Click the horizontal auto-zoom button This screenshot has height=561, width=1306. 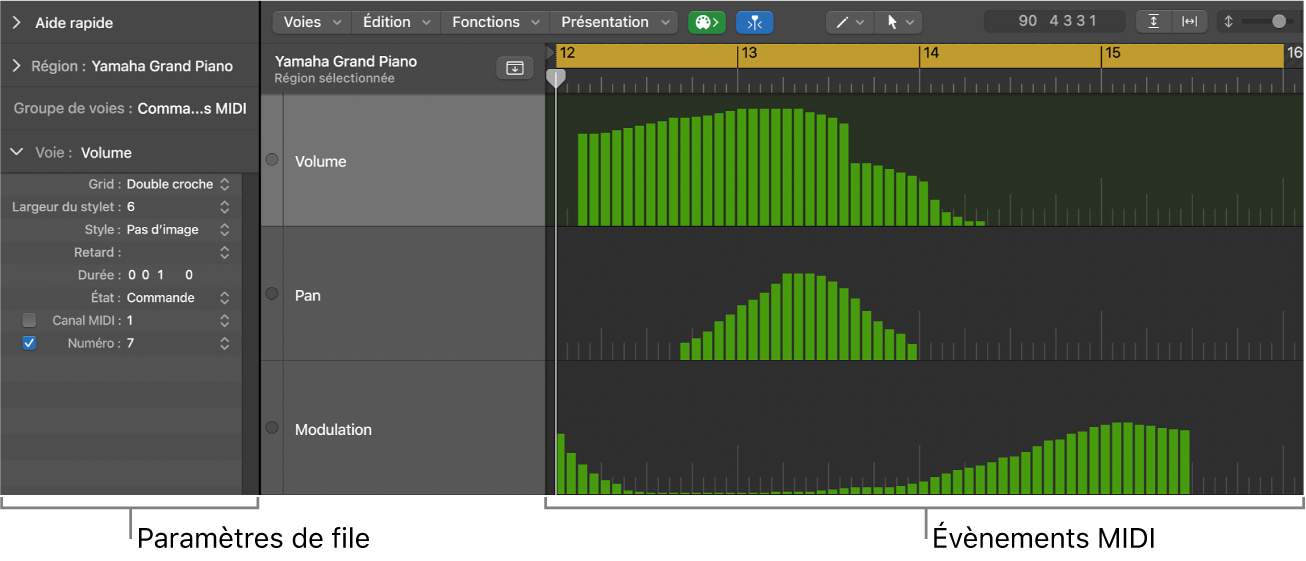pos(1189,22)
